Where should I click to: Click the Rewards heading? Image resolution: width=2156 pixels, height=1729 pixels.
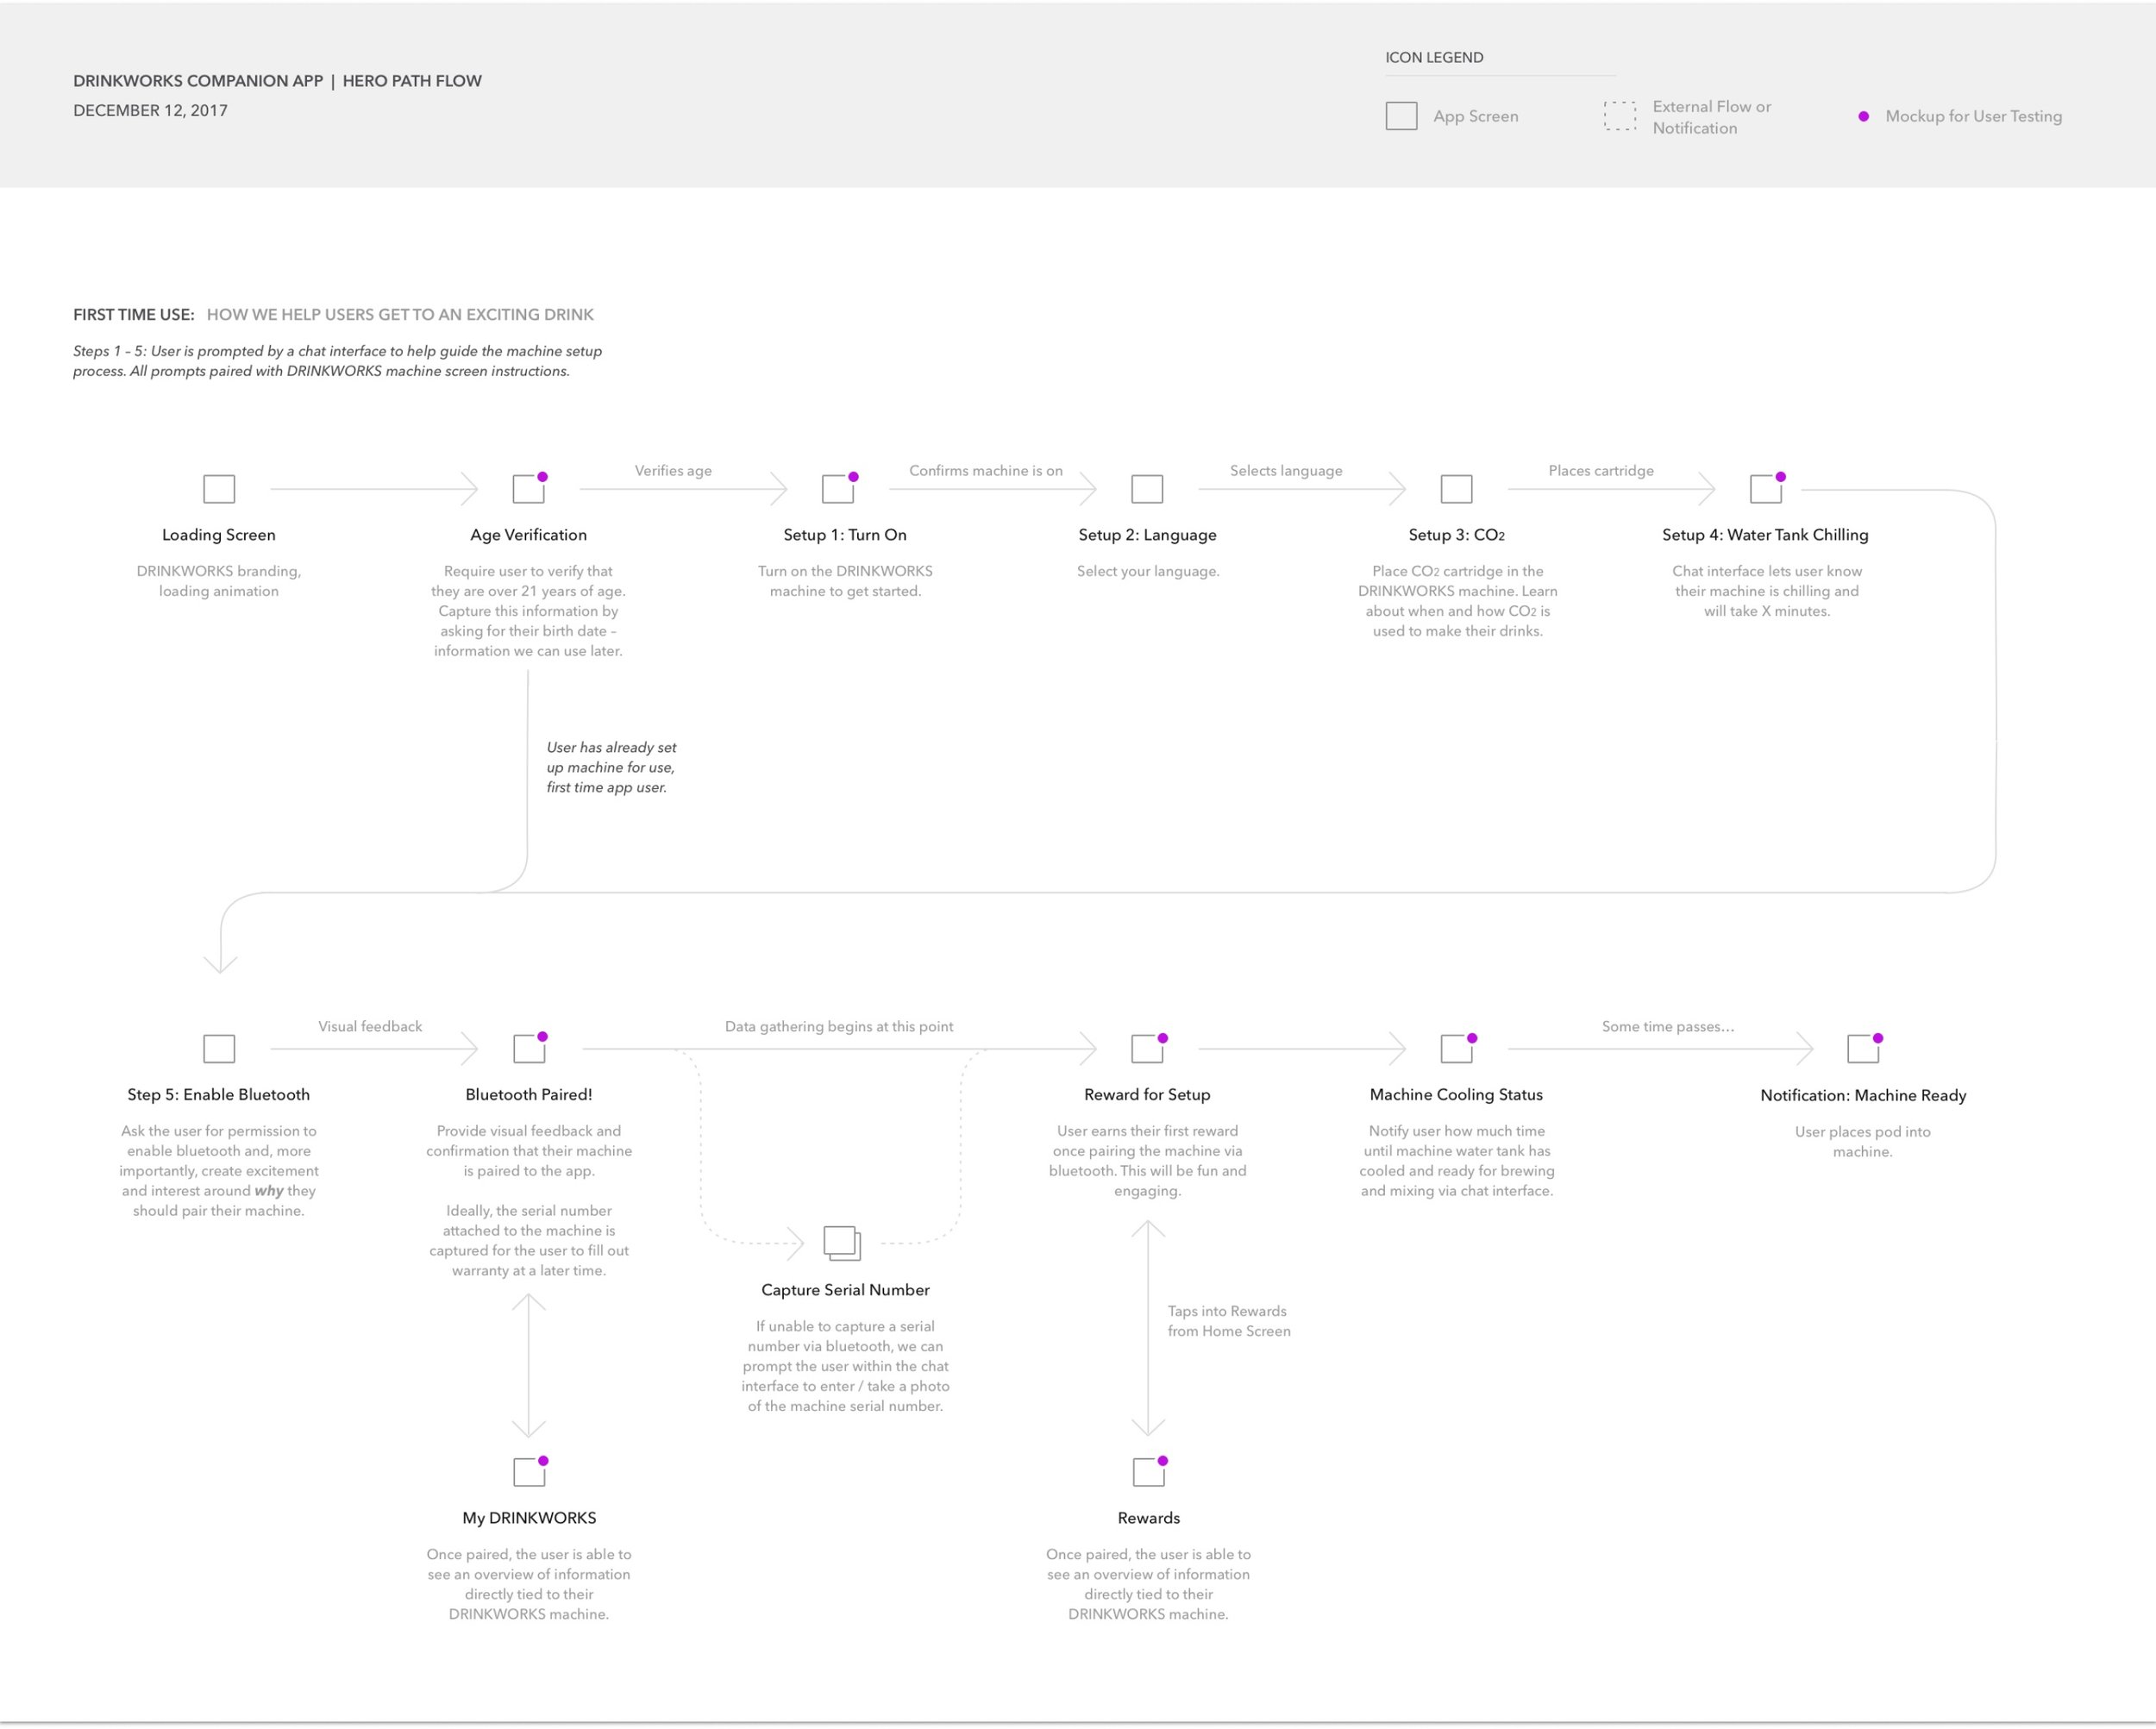[x=1149, y=1518]
